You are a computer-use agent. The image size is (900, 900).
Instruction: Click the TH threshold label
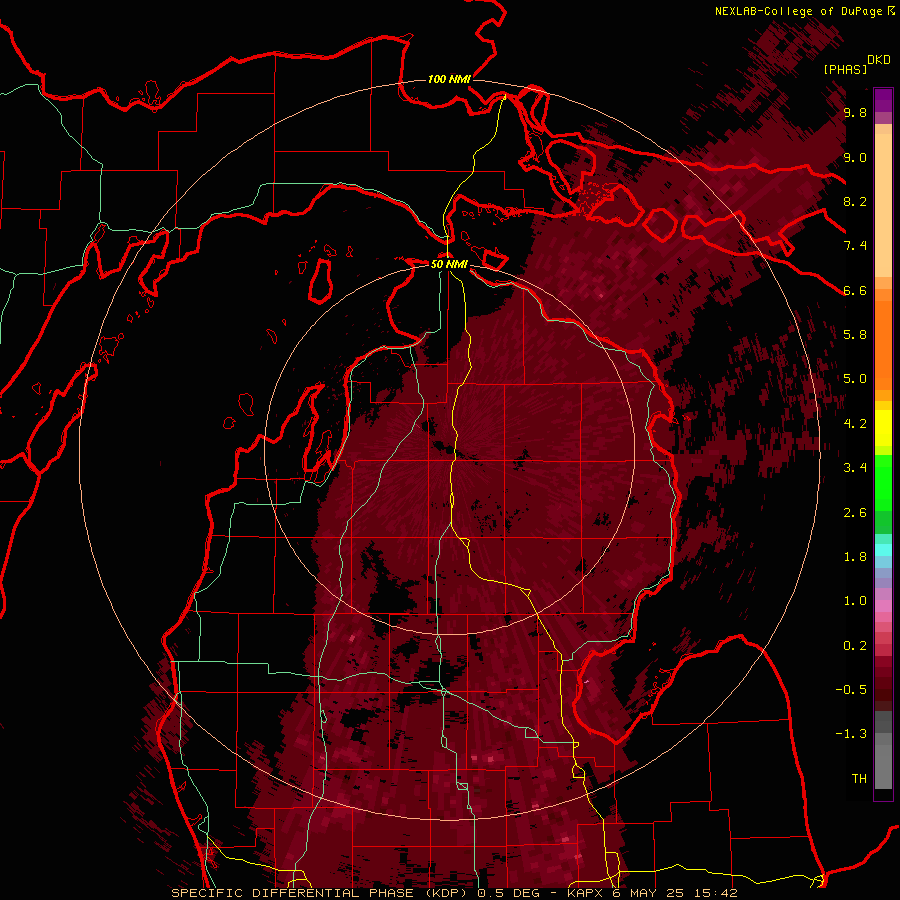coord(859,779)
